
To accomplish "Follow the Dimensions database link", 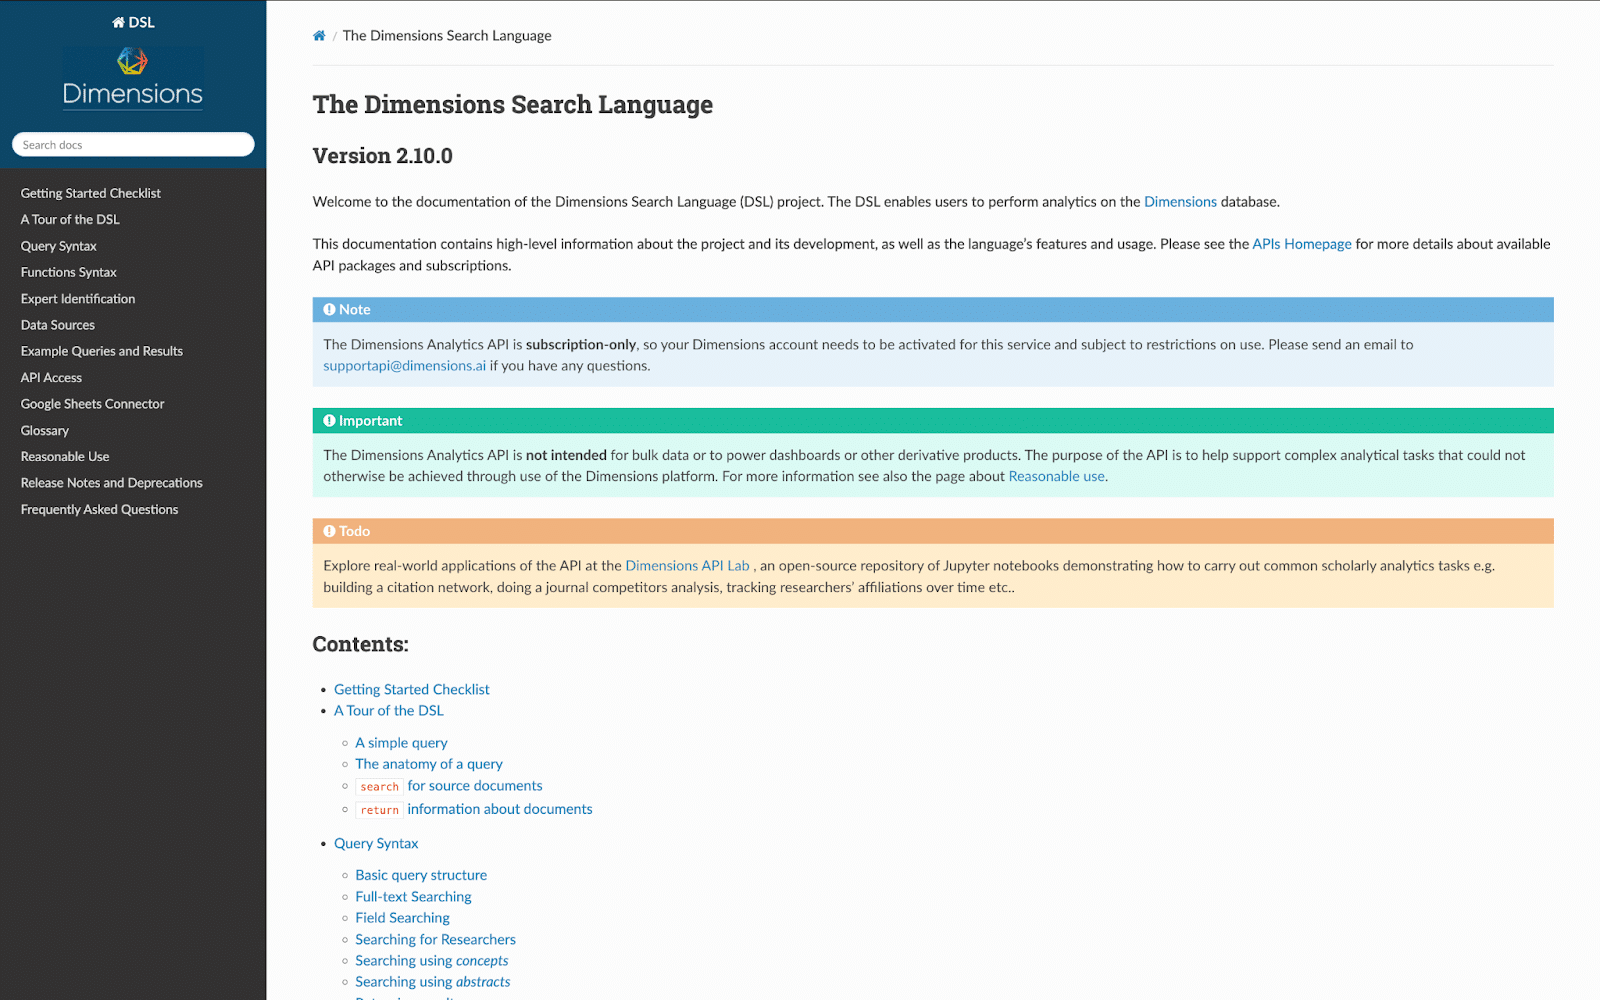I will 1180,202.
